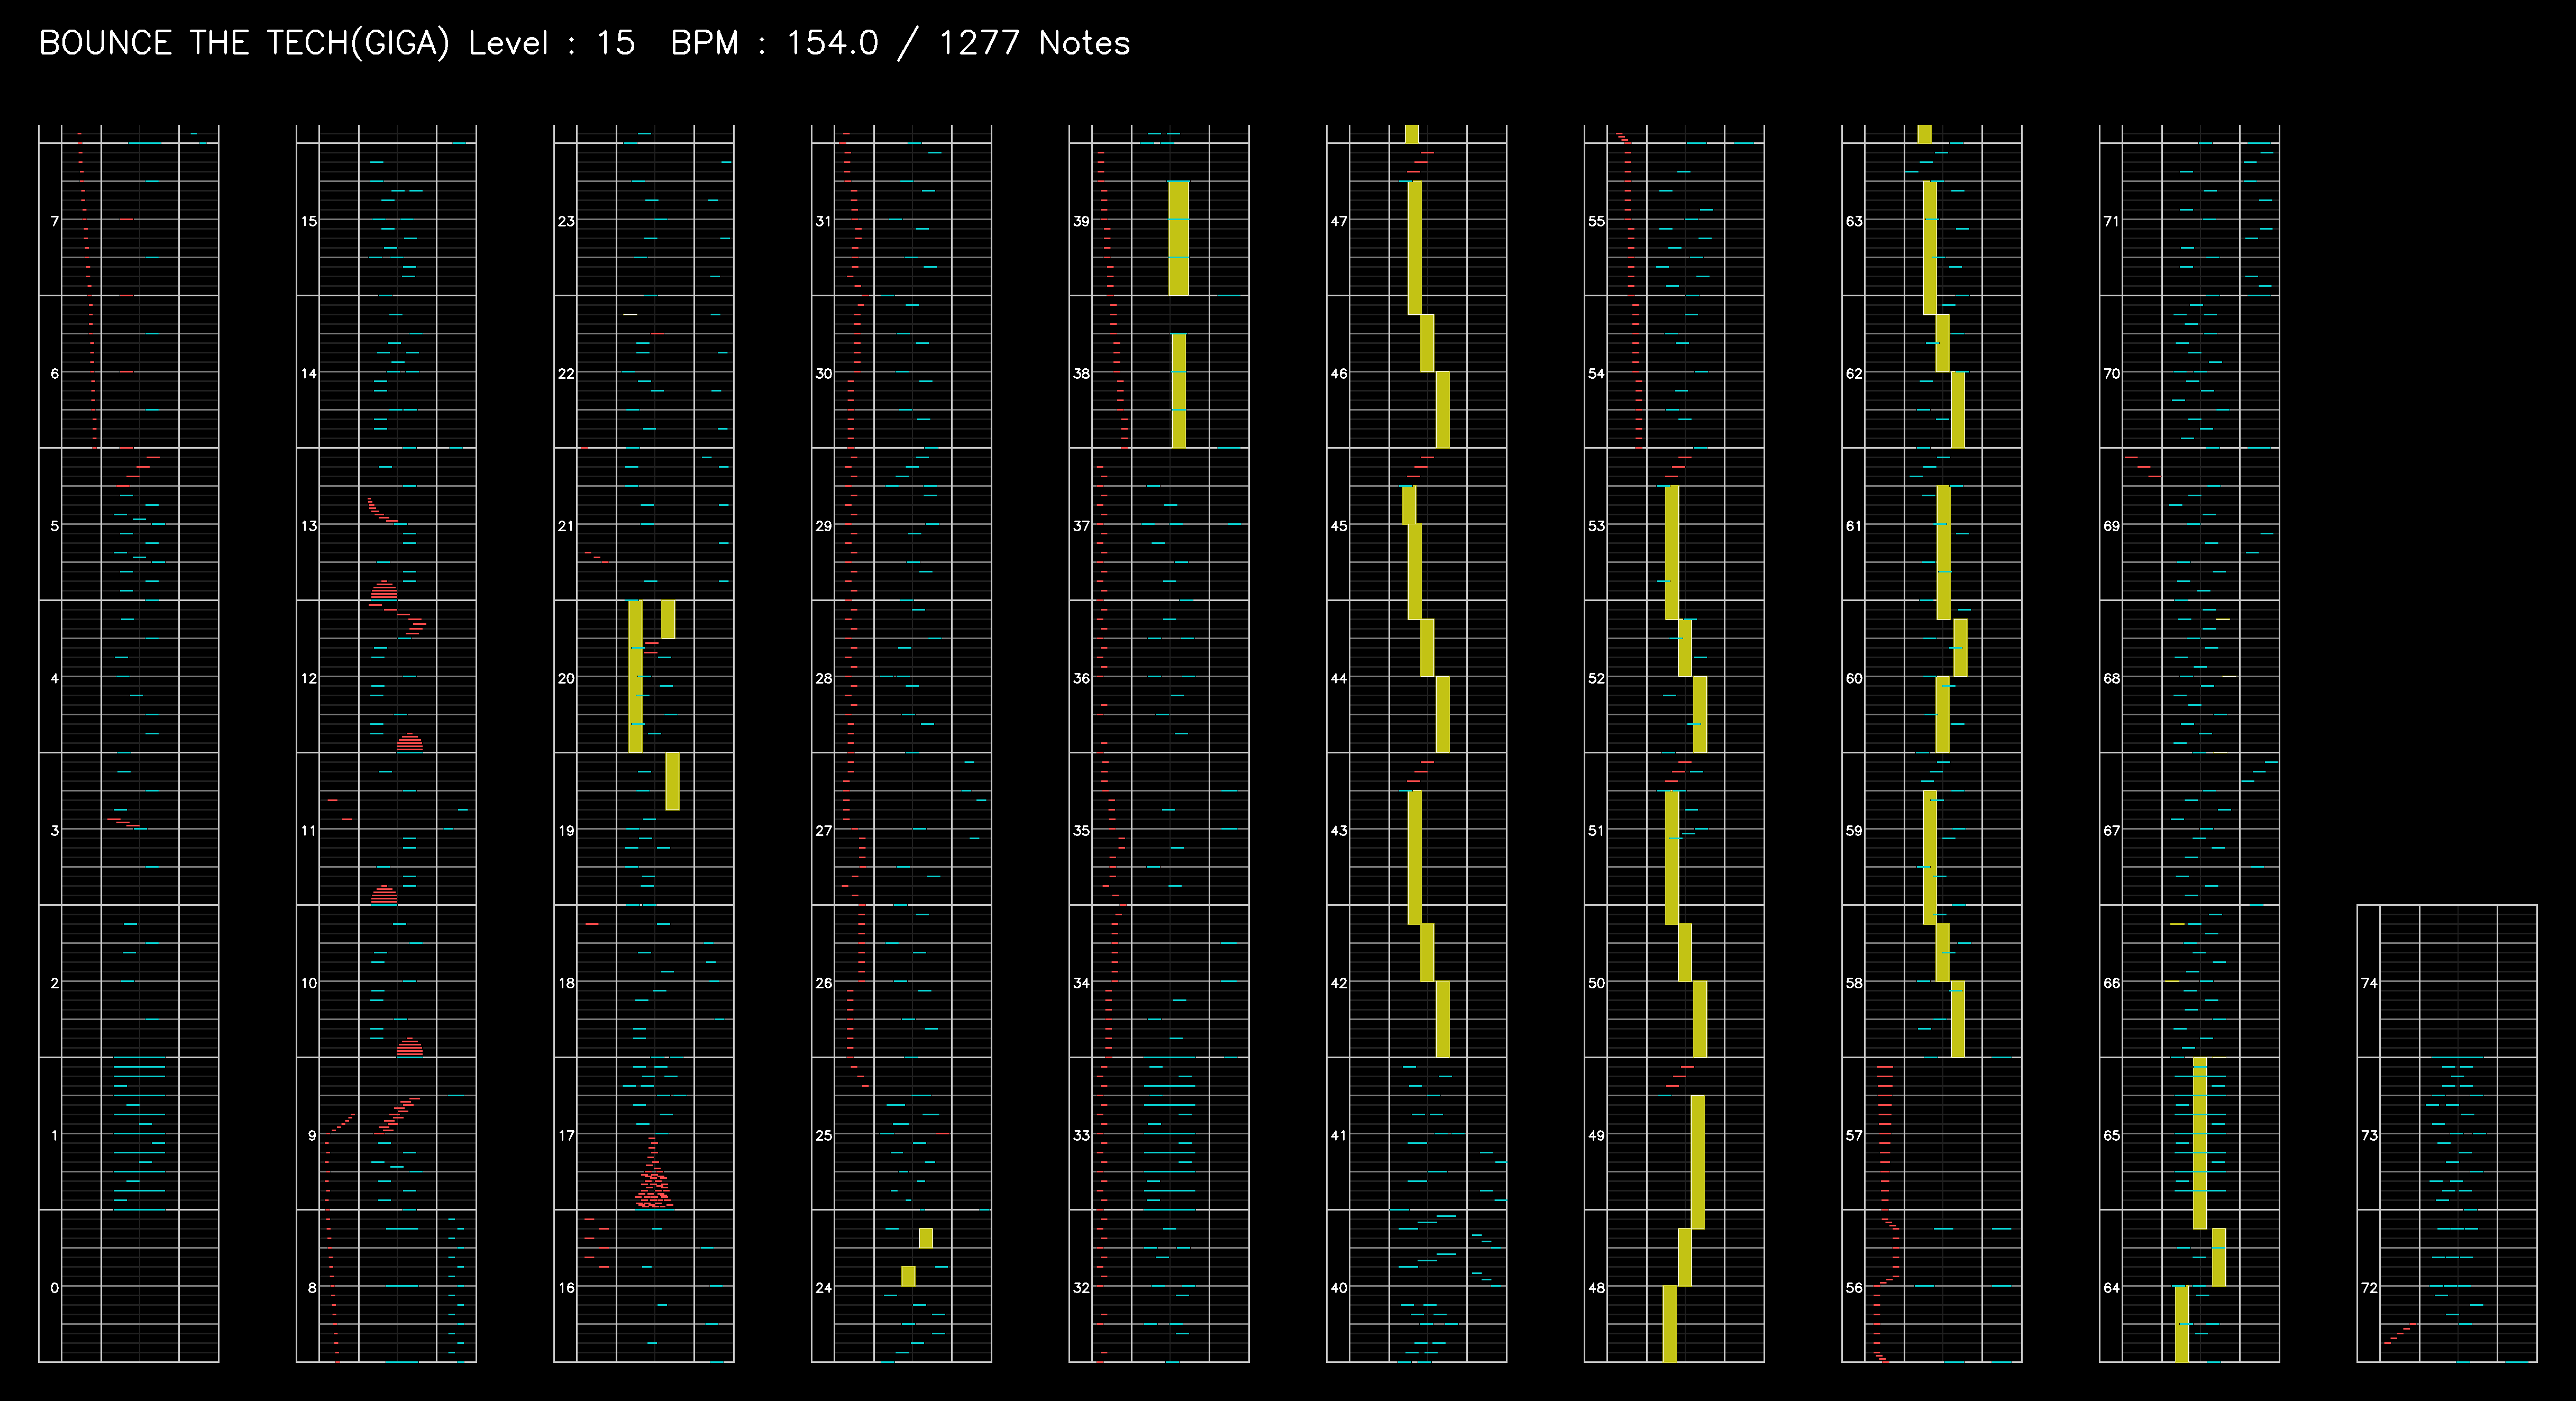The image size is (2576, 1401).
Task: Click measure number 31 label
Action: click(823, 221)
